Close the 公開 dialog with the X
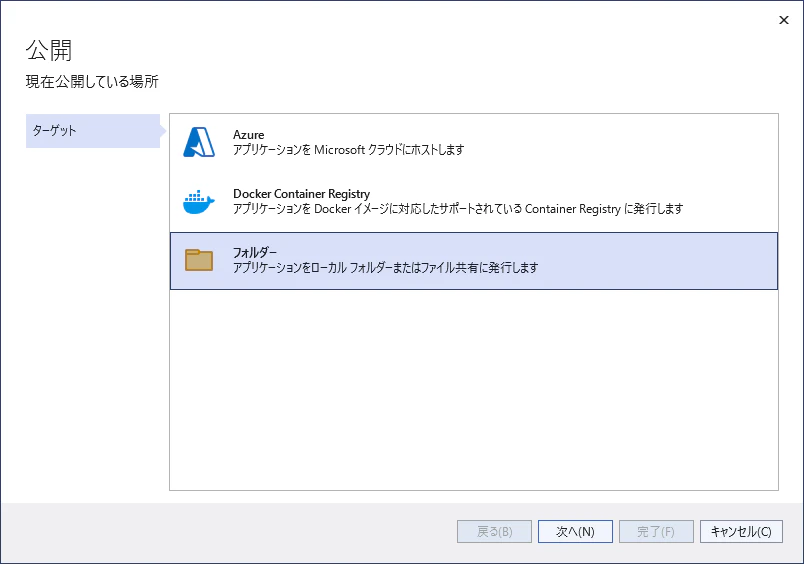804x564 pixels. pyautogui.click(x=783, y=20)
